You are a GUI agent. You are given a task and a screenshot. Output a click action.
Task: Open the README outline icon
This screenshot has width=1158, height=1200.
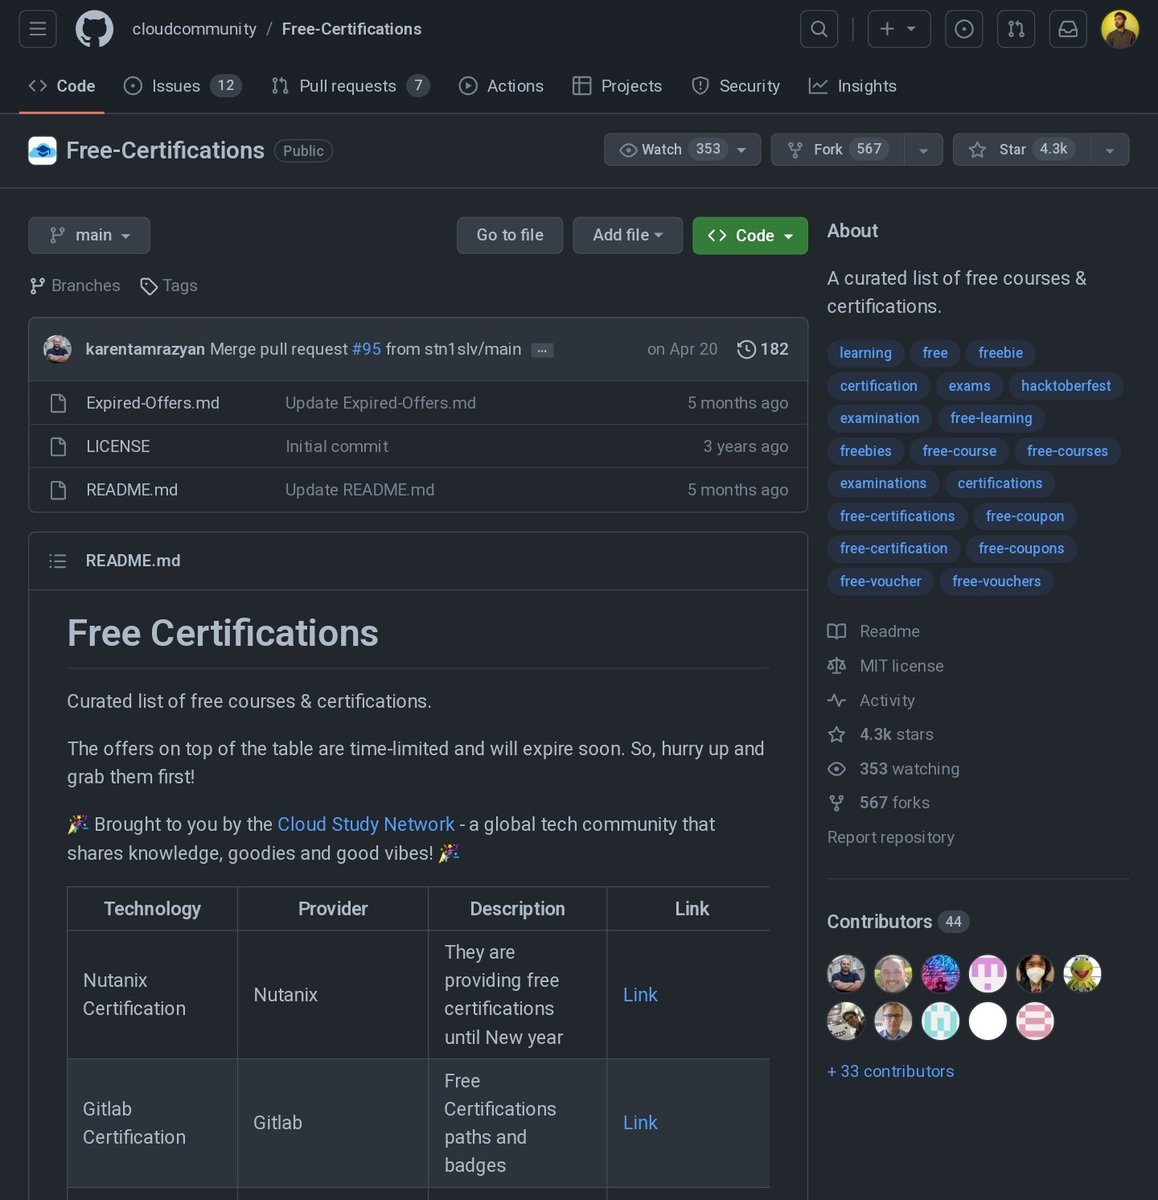pyautogui.click(x=58, y=561)
